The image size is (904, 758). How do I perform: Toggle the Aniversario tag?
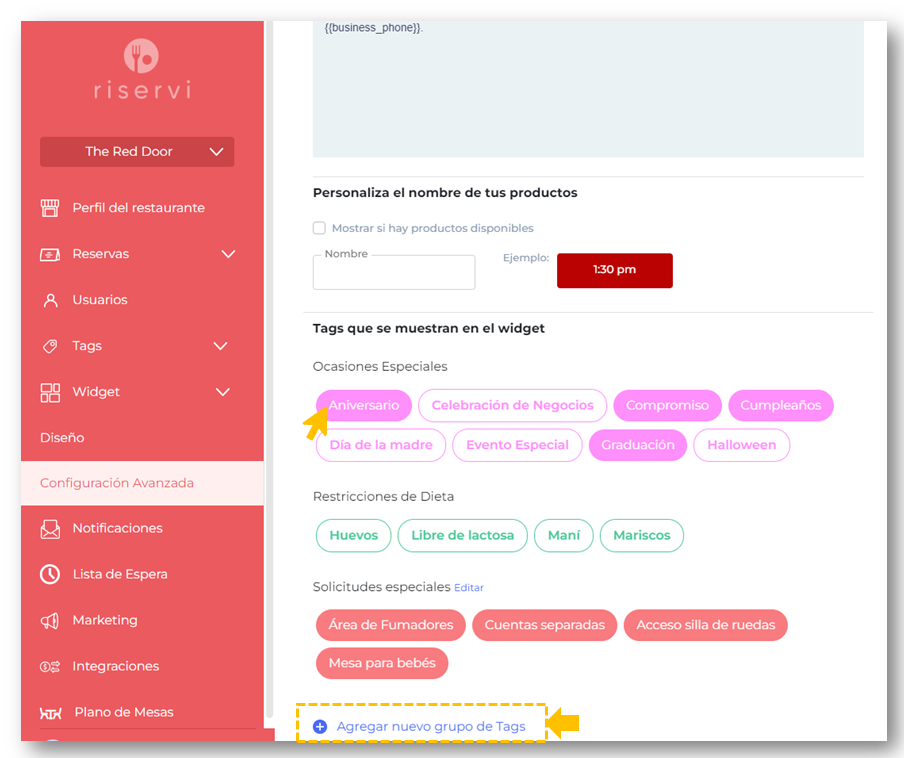364,405
